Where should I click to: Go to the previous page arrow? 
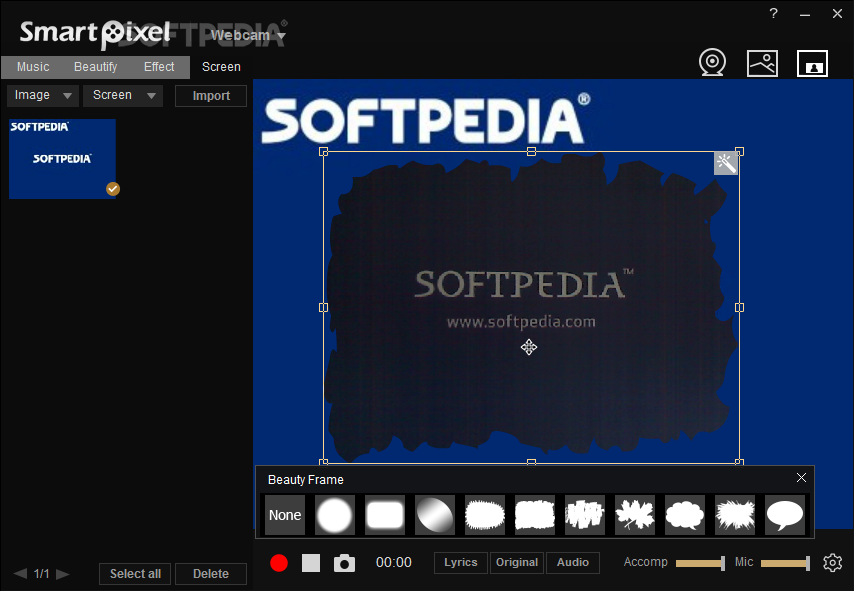tap(20, 574)
